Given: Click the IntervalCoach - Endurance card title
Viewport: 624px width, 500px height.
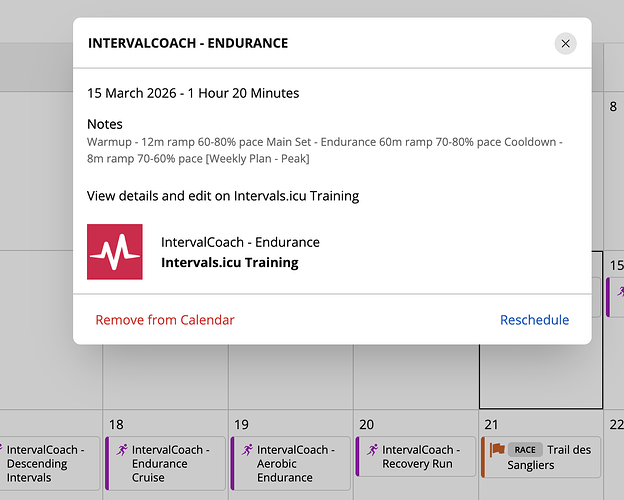Looking at the screenshot, I should tap(240, 242).
